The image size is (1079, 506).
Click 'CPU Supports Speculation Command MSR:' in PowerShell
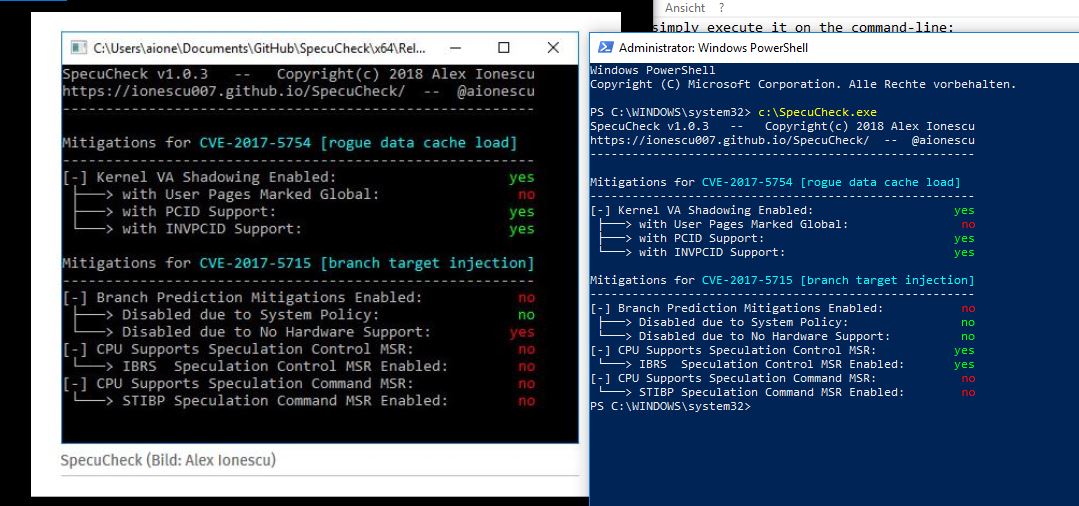click(747, 378)
